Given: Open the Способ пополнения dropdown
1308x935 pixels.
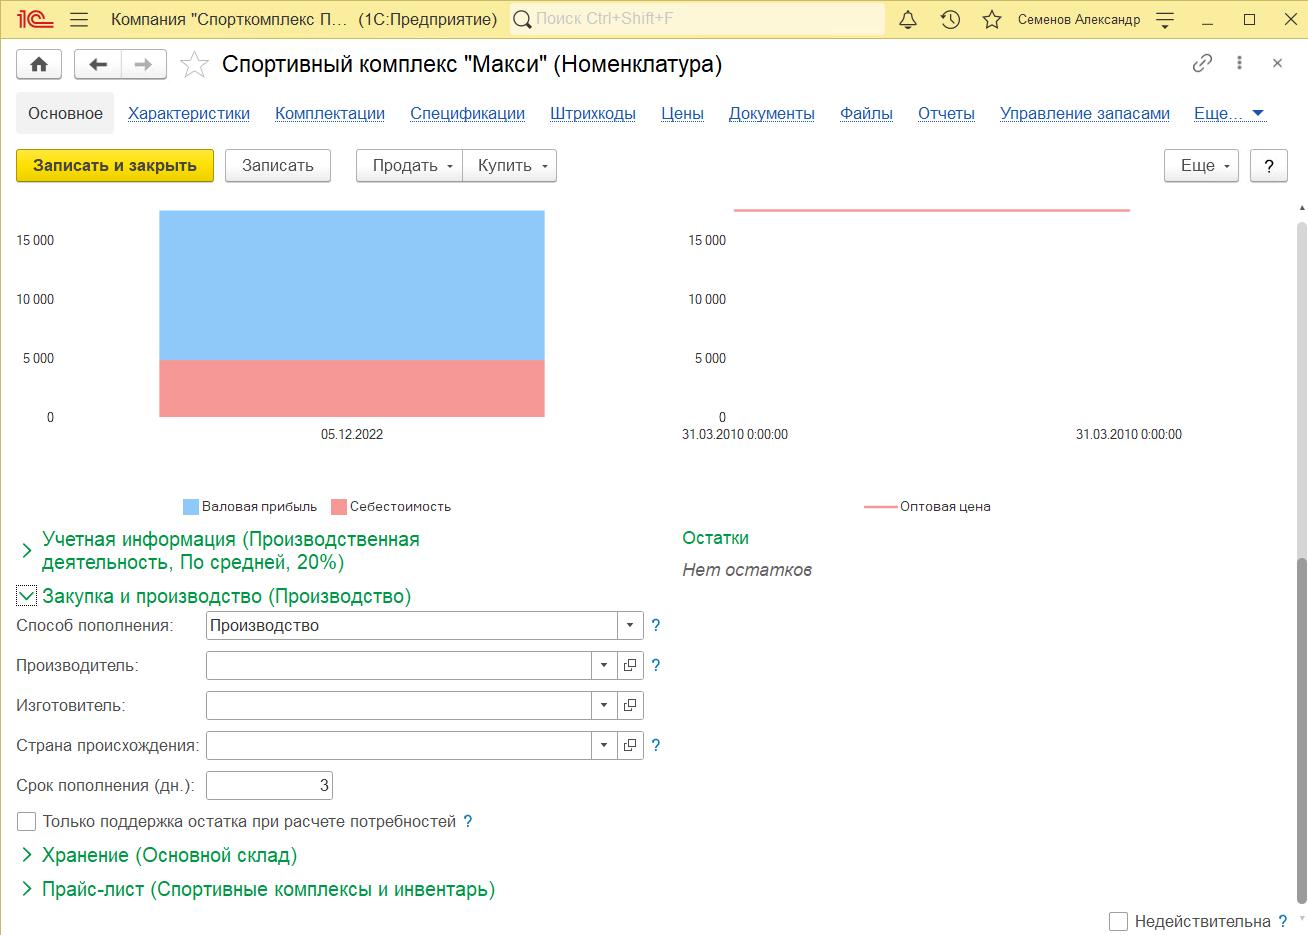Looking at the screenshot, I should pyautogui.click(x=630, y=625).
